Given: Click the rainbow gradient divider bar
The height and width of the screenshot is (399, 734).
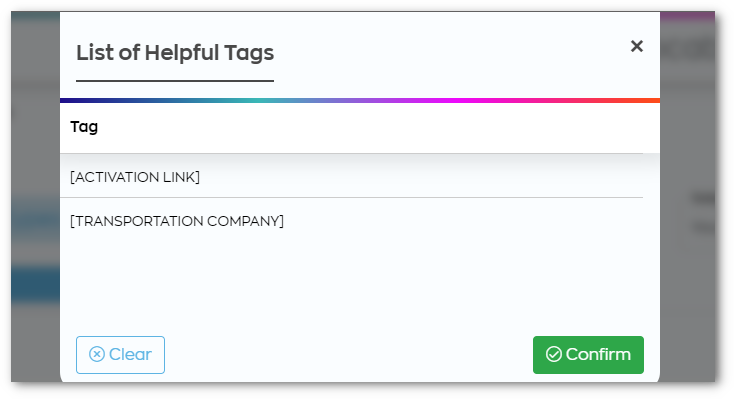Looking at the screenshot, I should (x=360, y=100).
